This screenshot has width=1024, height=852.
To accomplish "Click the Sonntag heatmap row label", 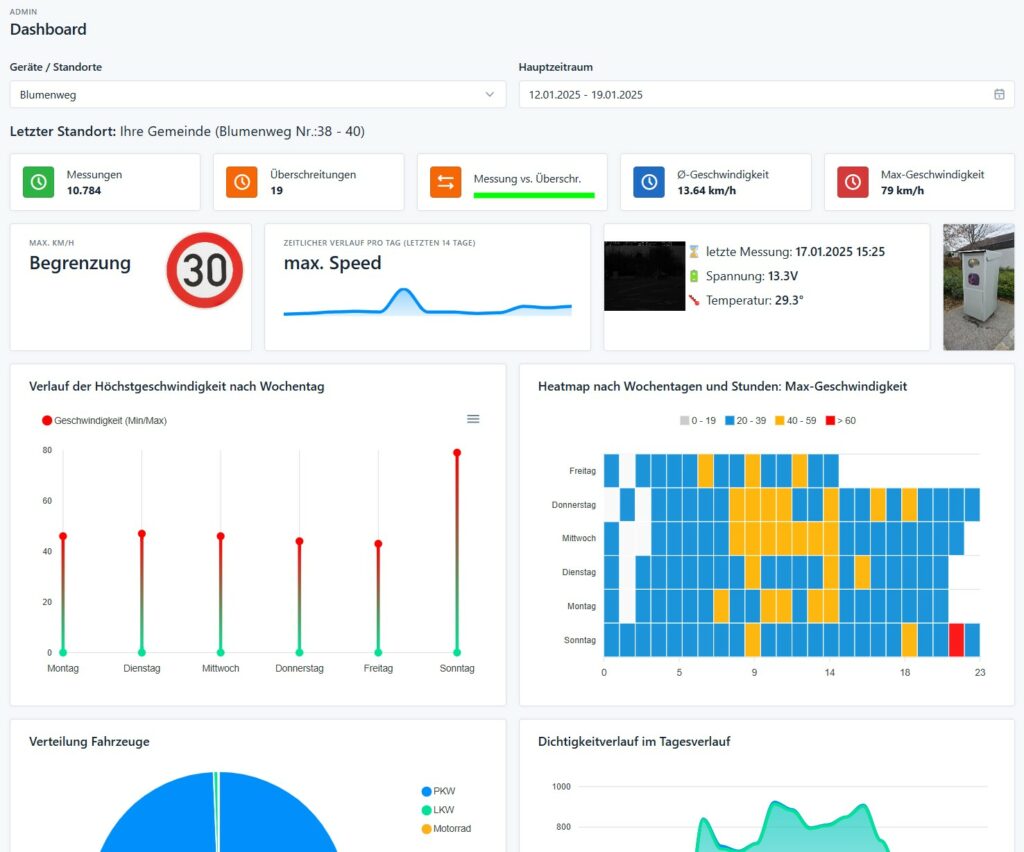I will (x=579, y=640).
